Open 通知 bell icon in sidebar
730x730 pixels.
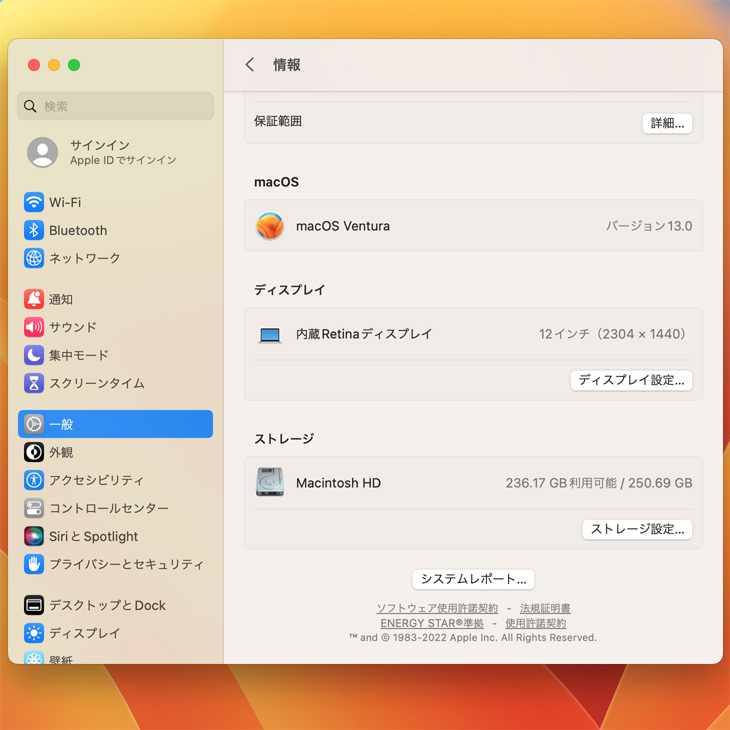[34, 299]
